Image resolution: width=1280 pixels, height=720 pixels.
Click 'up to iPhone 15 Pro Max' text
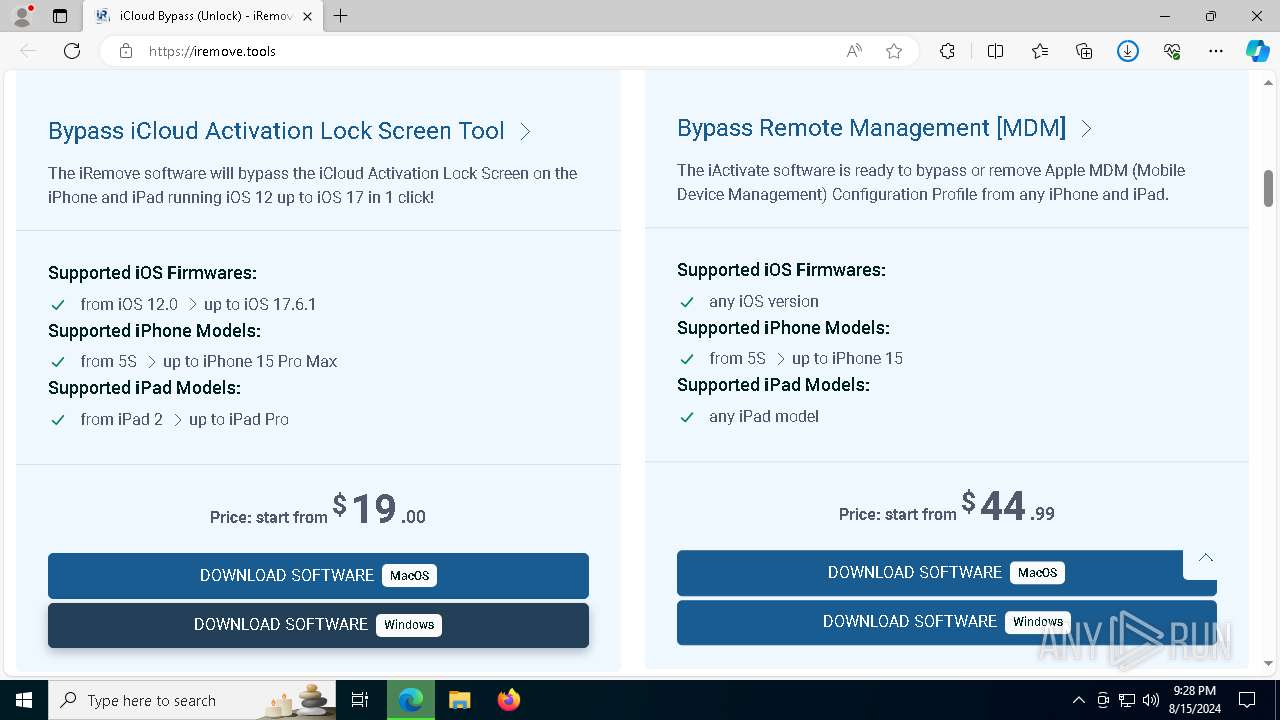(250, 361)
